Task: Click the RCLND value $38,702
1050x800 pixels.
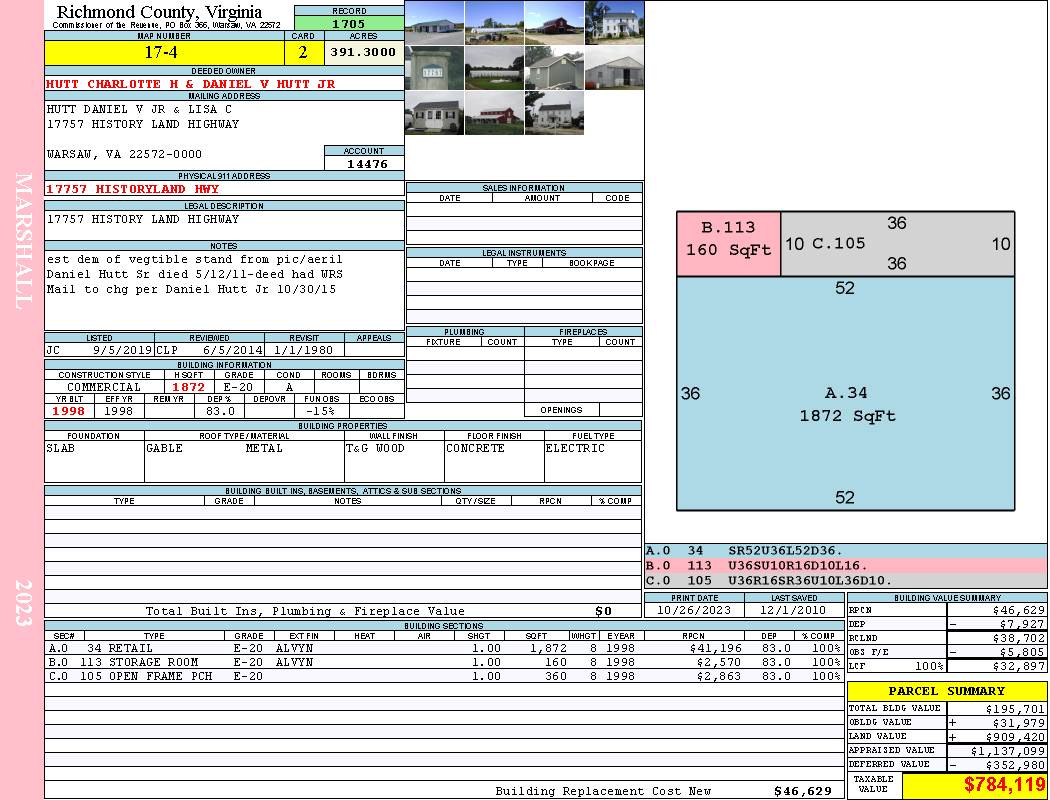Action: click(1019, 638)
